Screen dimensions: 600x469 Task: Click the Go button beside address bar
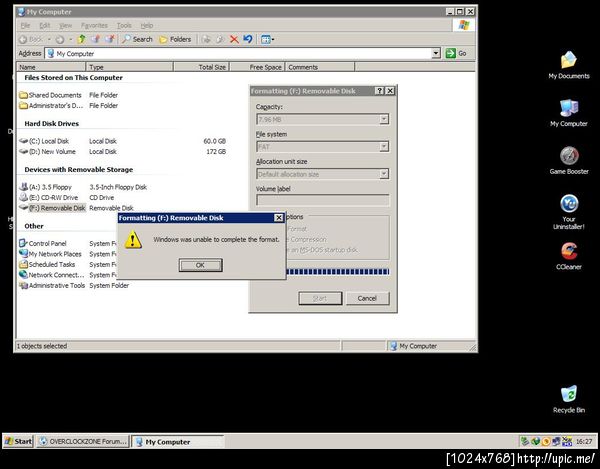pyautogui.click(x=456, y=53)
